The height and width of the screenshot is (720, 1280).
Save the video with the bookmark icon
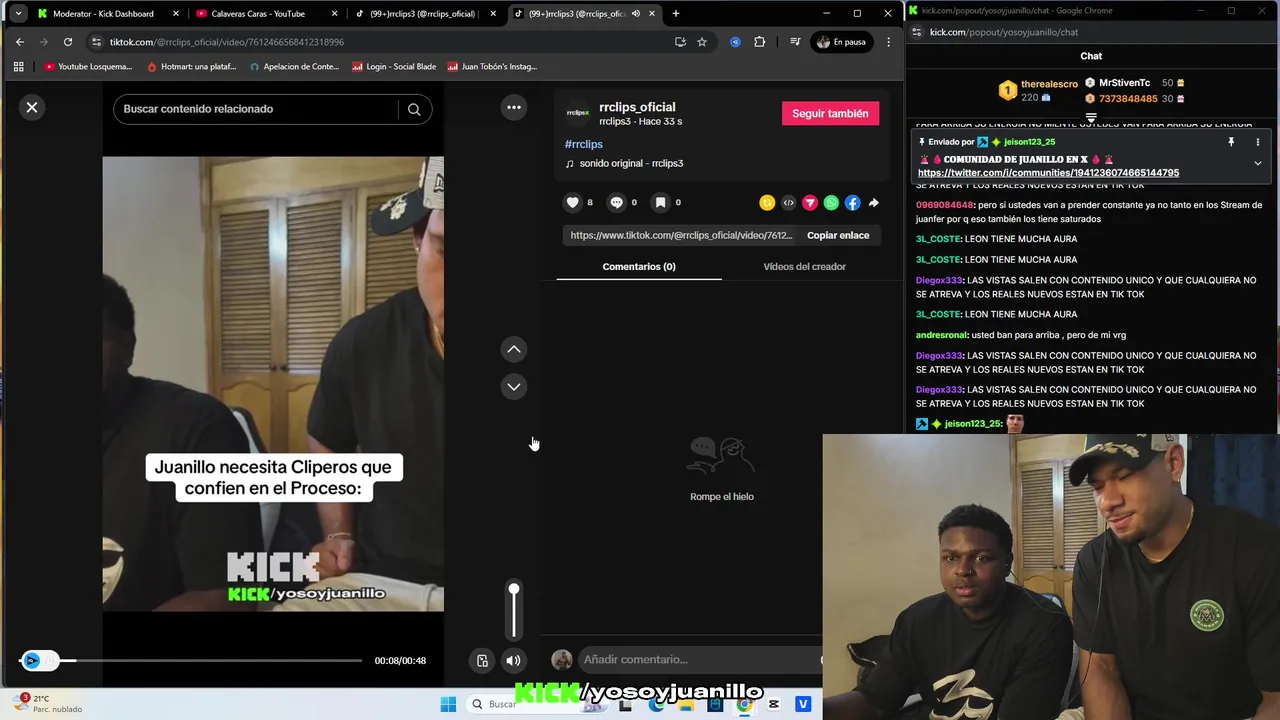[x=660, y=202]
